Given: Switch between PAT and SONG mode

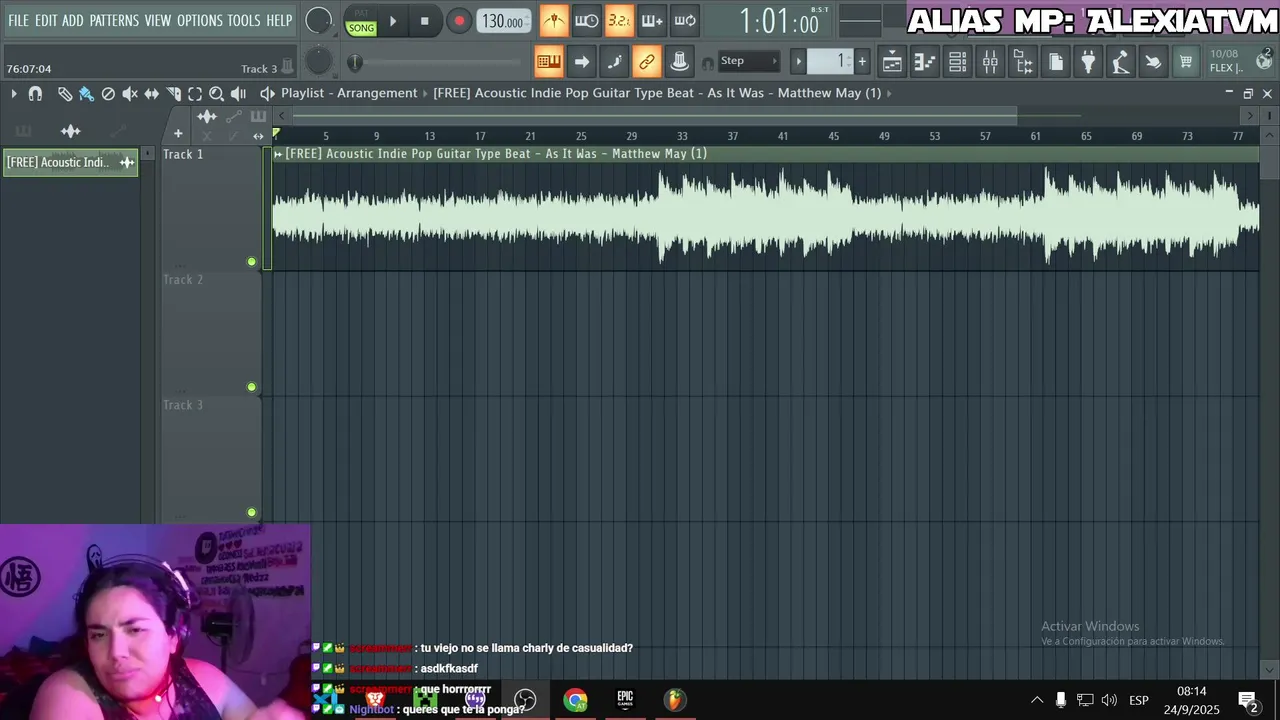Looking at the screenshot, I should click(x=361, y=21).
